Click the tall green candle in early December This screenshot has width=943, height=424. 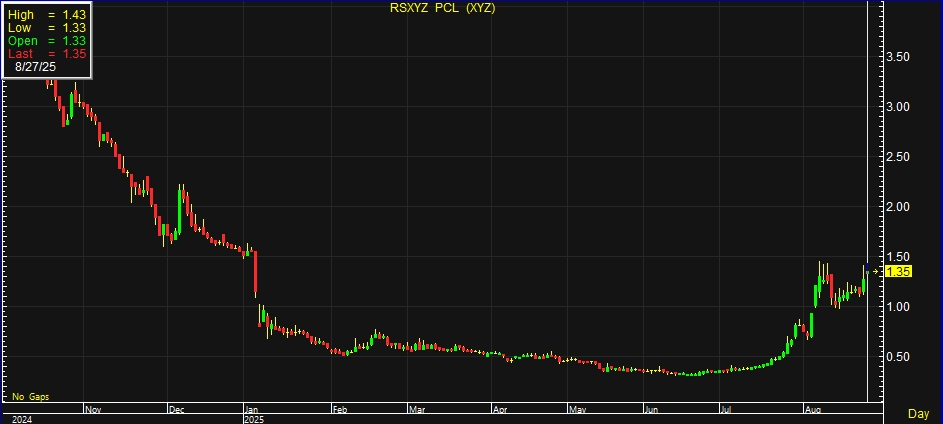coord(180,209)
